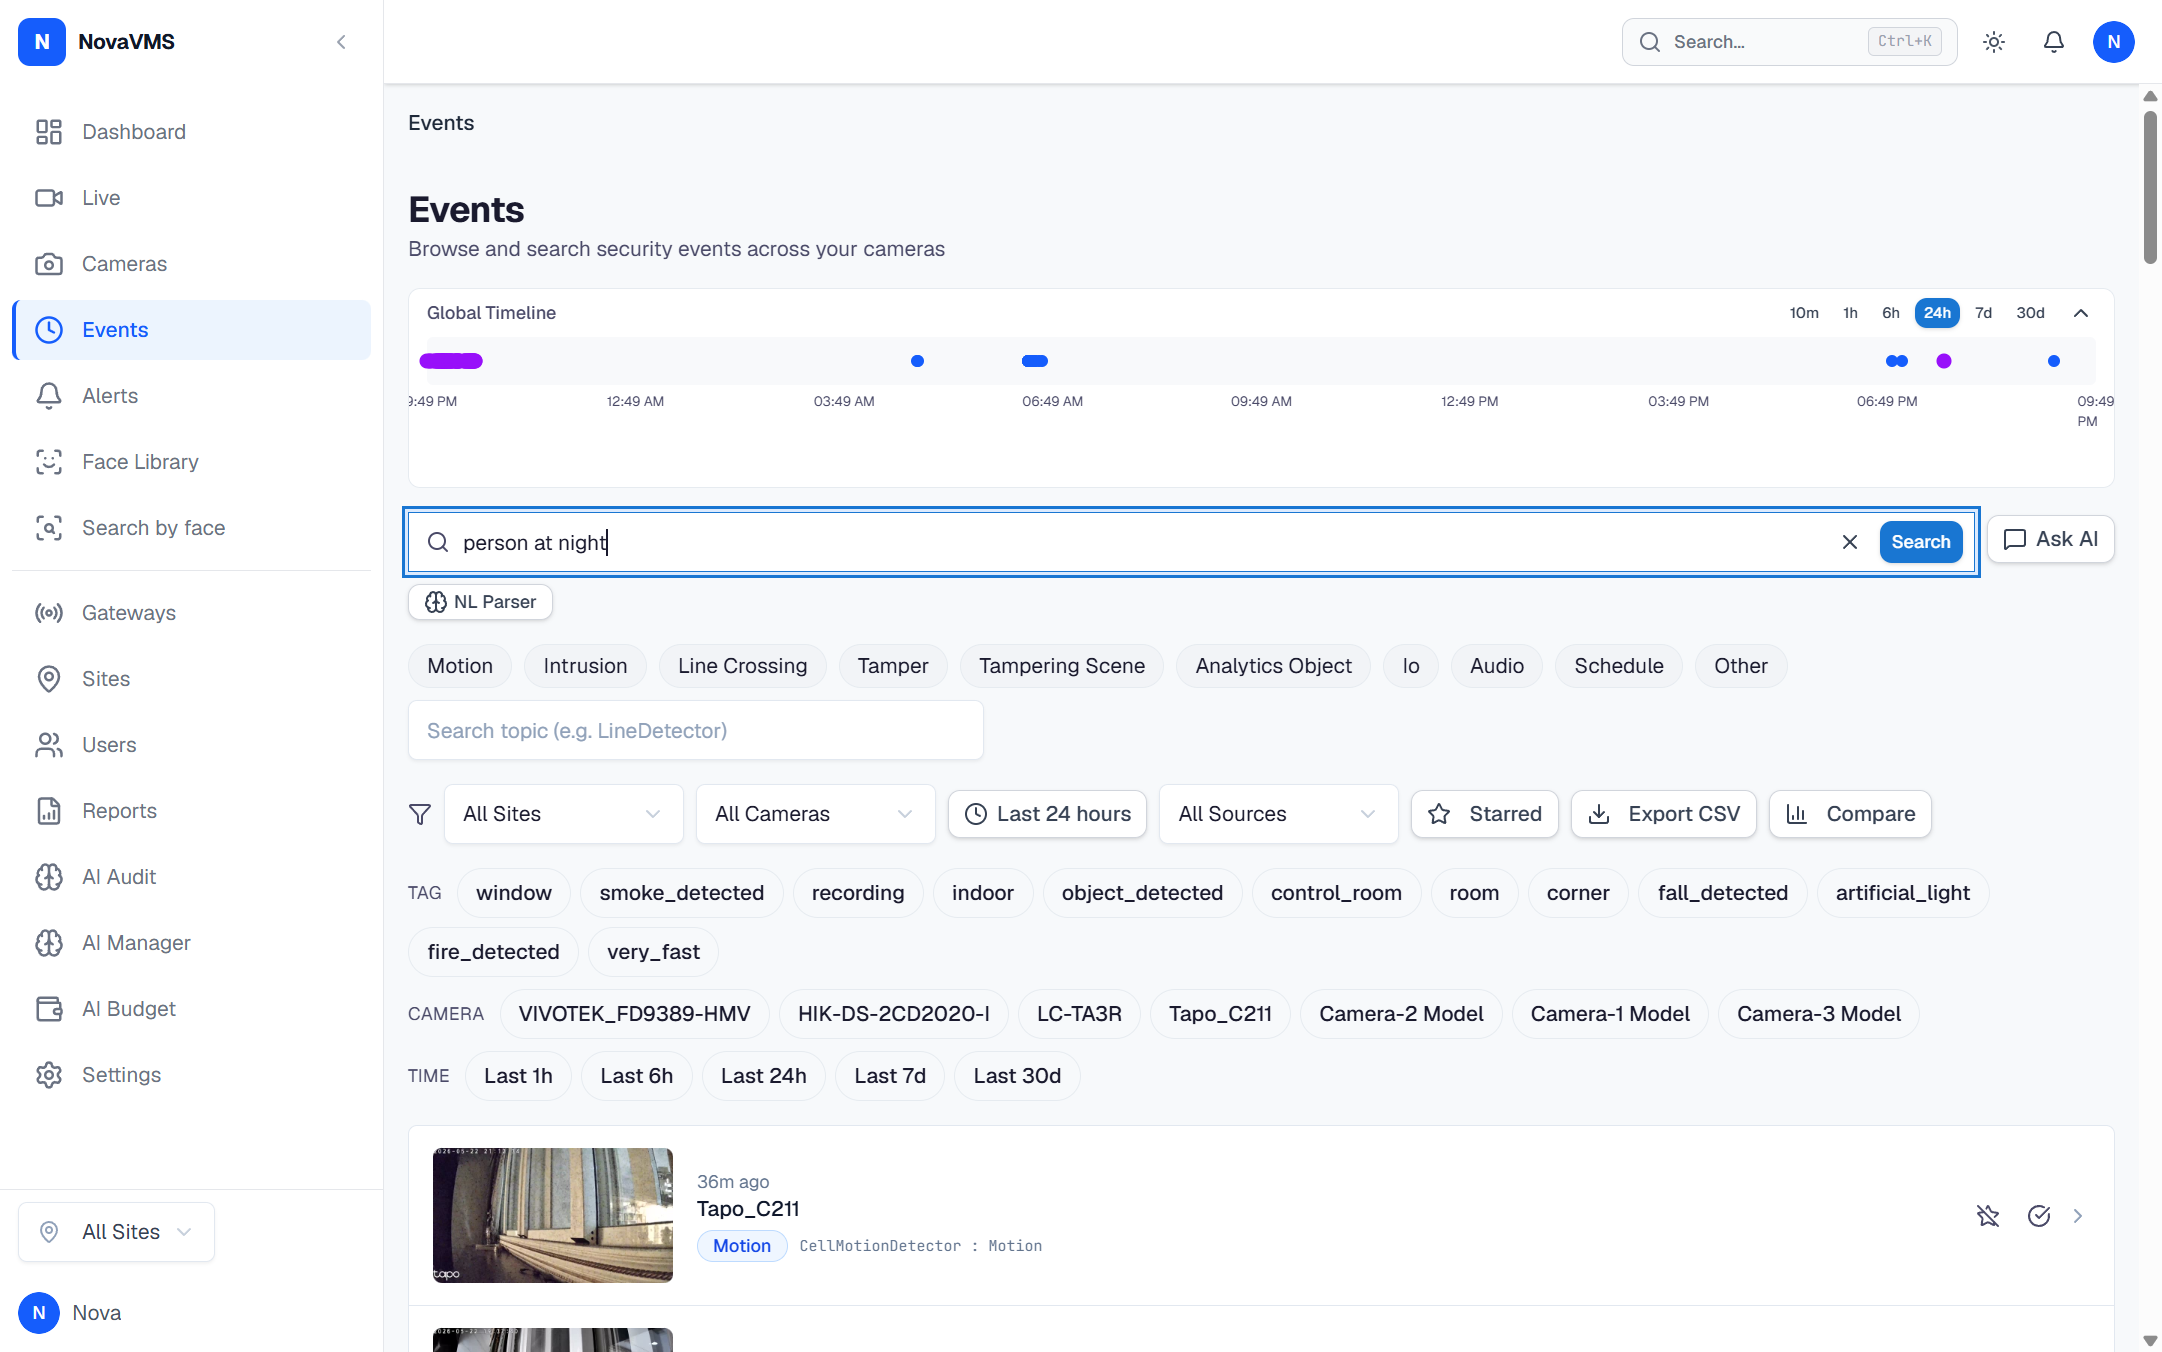This screenshot has width=2162, height=1352.
Task: Toggle the Starred filter button
Action: click(1485, 814)
